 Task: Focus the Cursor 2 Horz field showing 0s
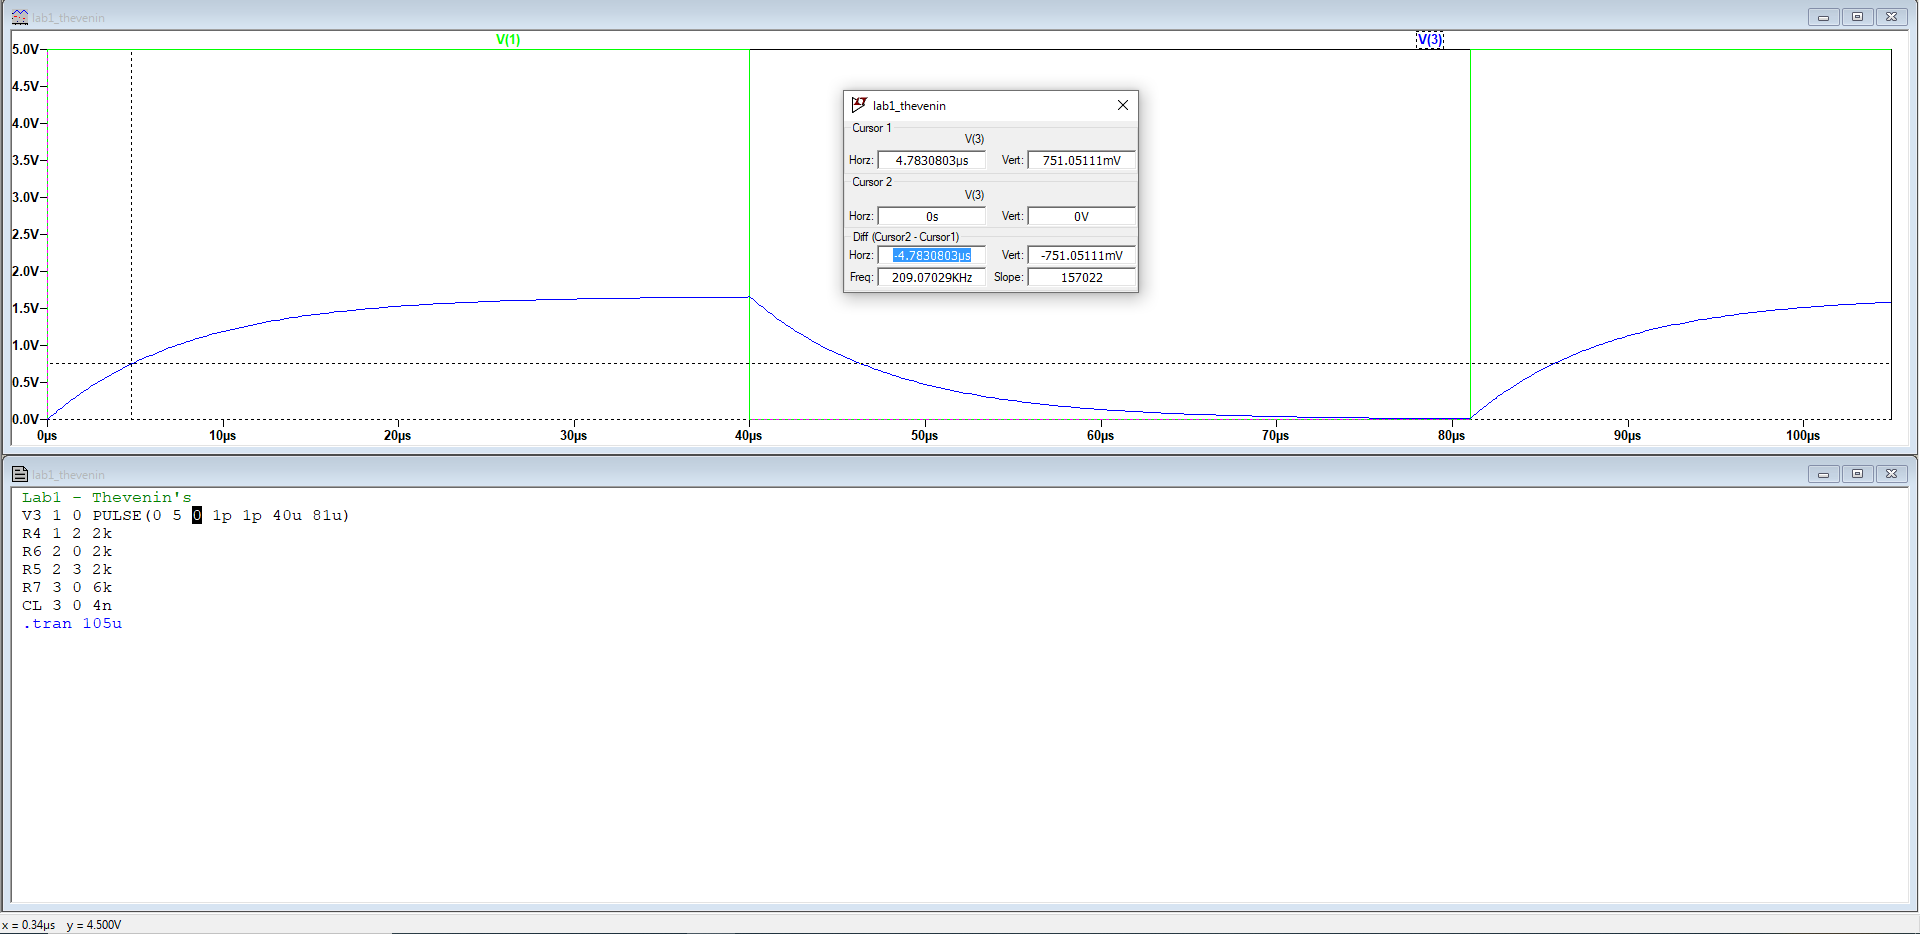click(931, 216)
